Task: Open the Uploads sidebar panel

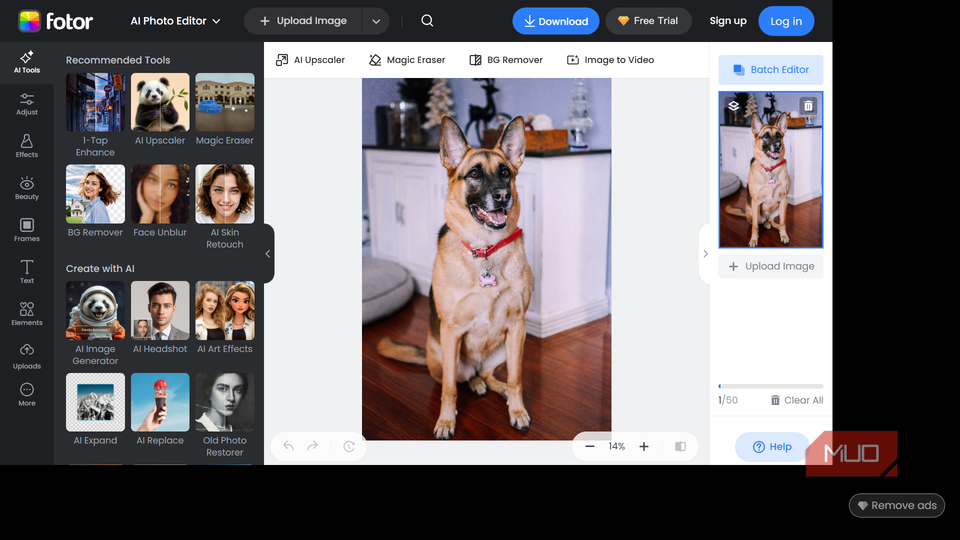Action: (x=27, y=357)
